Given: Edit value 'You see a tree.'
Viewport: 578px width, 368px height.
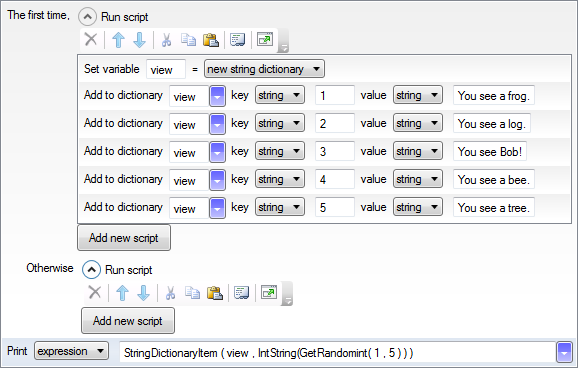Looking at the screenshot, I should (x=494, y=208).
